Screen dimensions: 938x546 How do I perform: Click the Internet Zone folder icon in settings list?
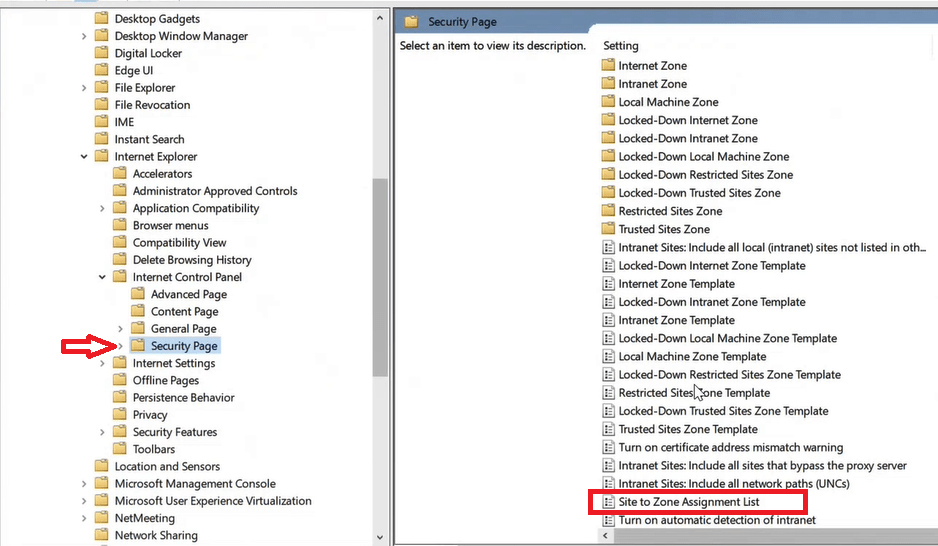tap(608, 66)
